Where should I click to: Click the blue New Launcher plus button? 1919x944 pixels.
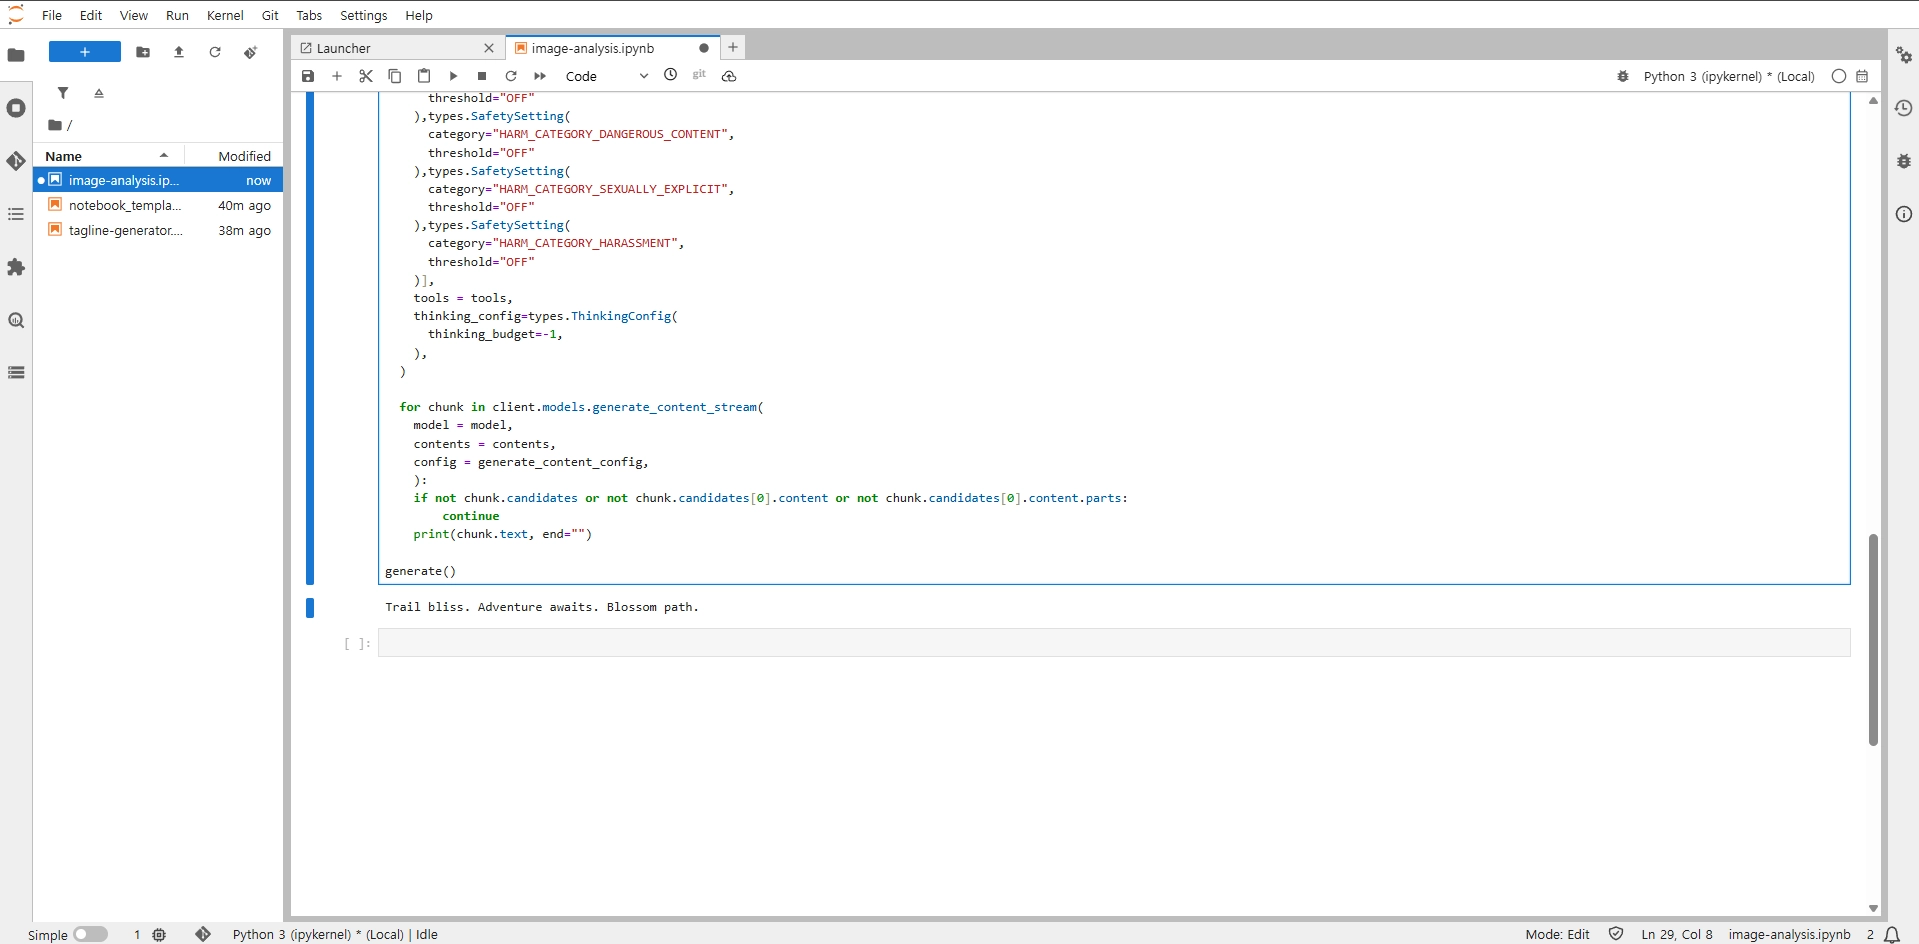click(85, 52)
